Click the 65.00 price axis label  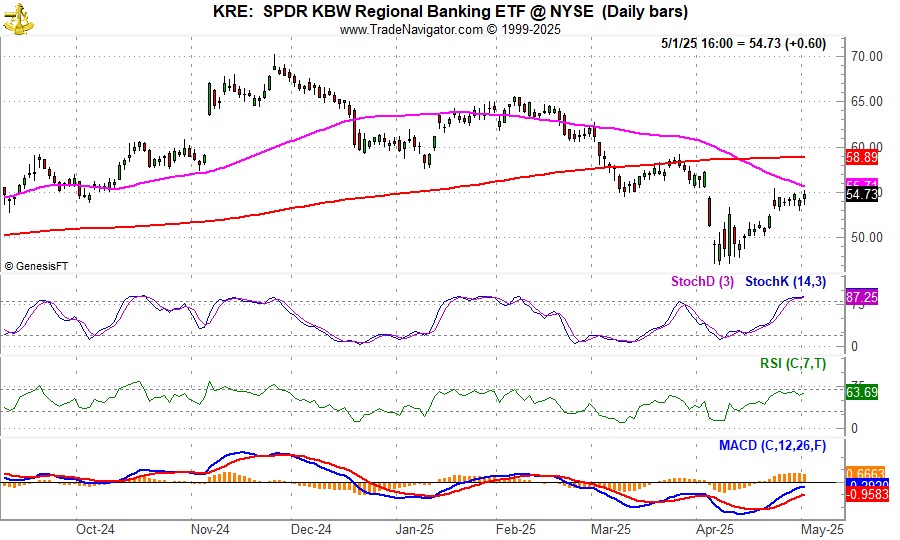pyautogui.click(x=867, y=102)
